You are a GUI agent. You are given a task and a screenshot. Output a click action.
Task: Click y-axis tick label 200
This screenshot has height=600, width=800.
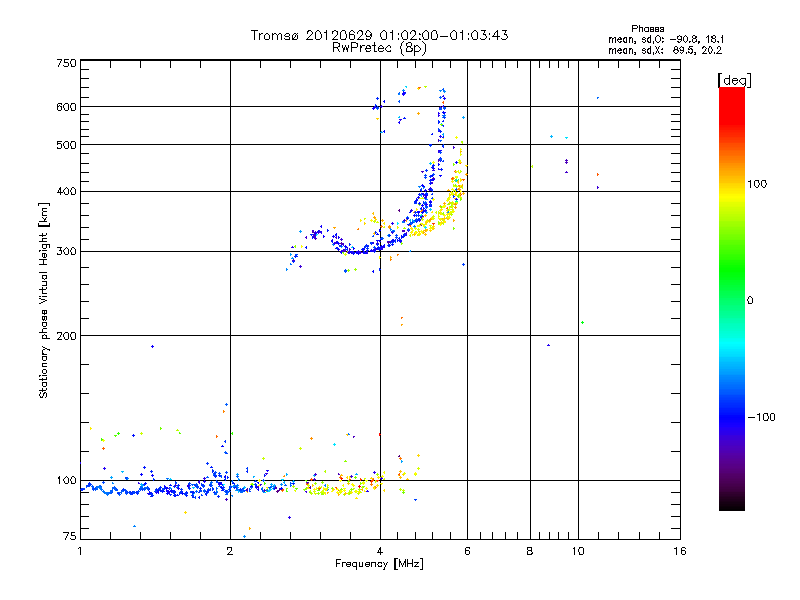tap(66, 336)
